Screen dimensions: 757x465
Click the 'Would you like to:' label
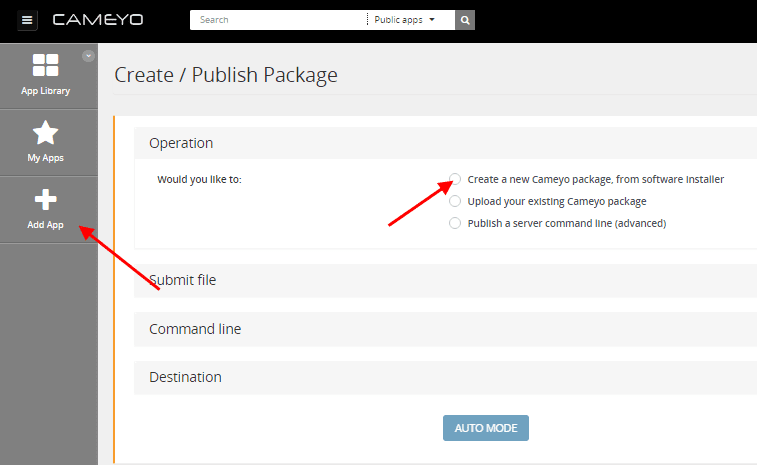click(x=199, y=180)
